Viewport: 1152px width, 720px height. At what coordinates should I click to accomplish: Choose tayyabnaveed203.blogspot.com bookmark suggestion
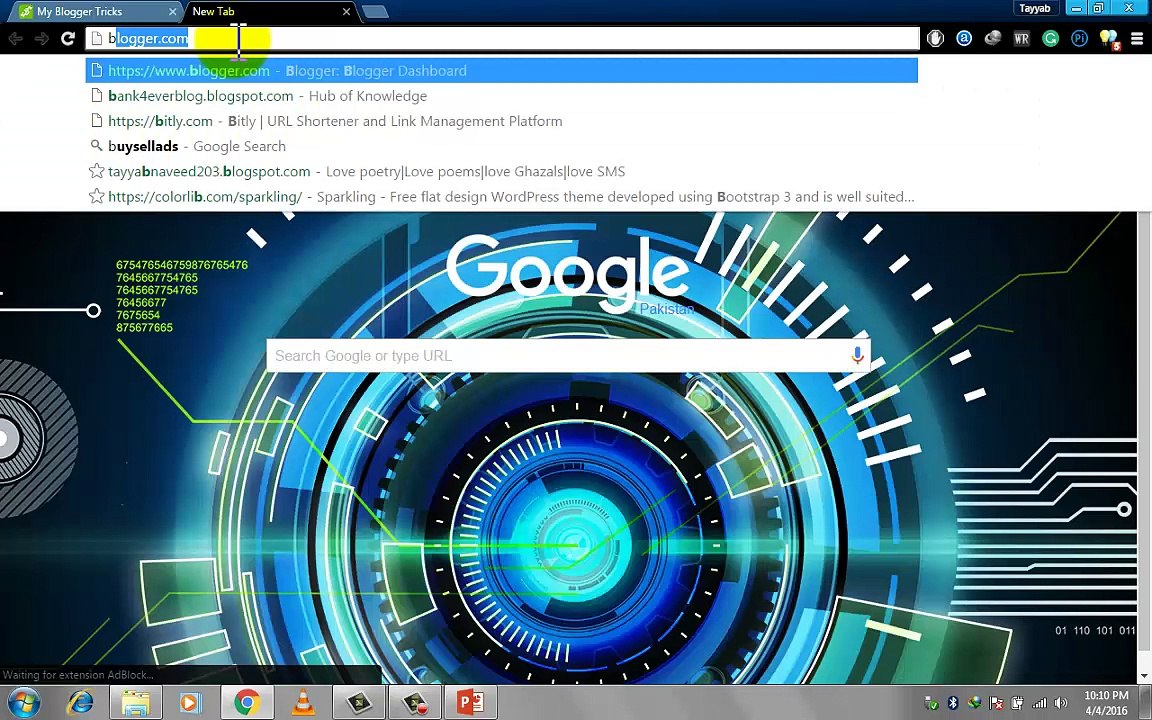[x=502, y=171]
